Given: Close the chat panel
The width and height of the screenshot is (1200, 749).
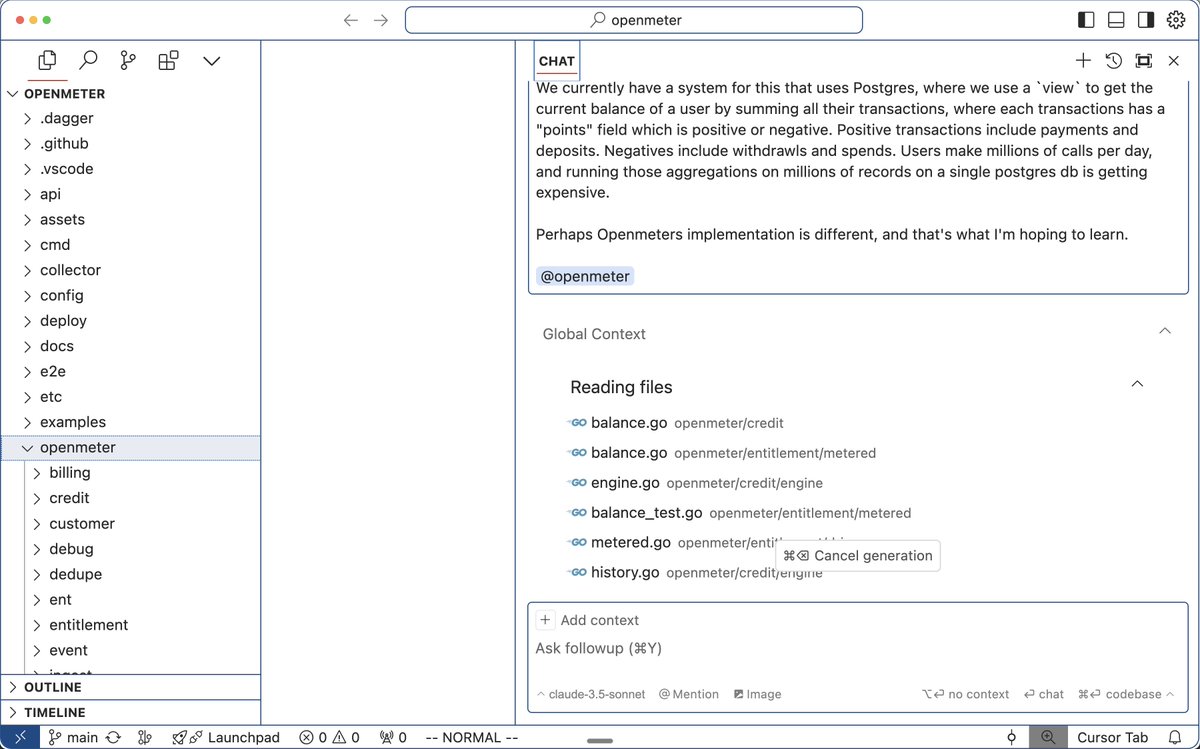Looking at the screenshot, I should point(1174,61).
